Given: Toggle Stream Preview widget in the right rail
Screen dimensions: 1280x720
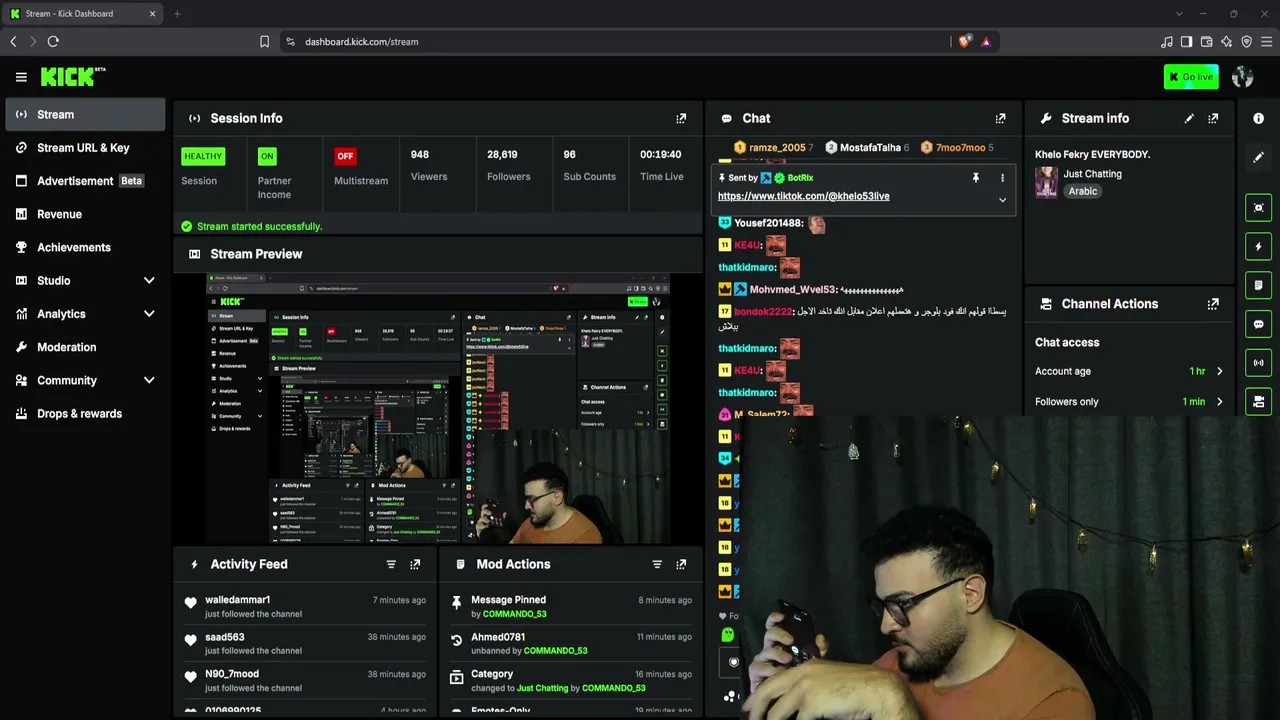Looking at the screenshot, I should click(1258, 208).
